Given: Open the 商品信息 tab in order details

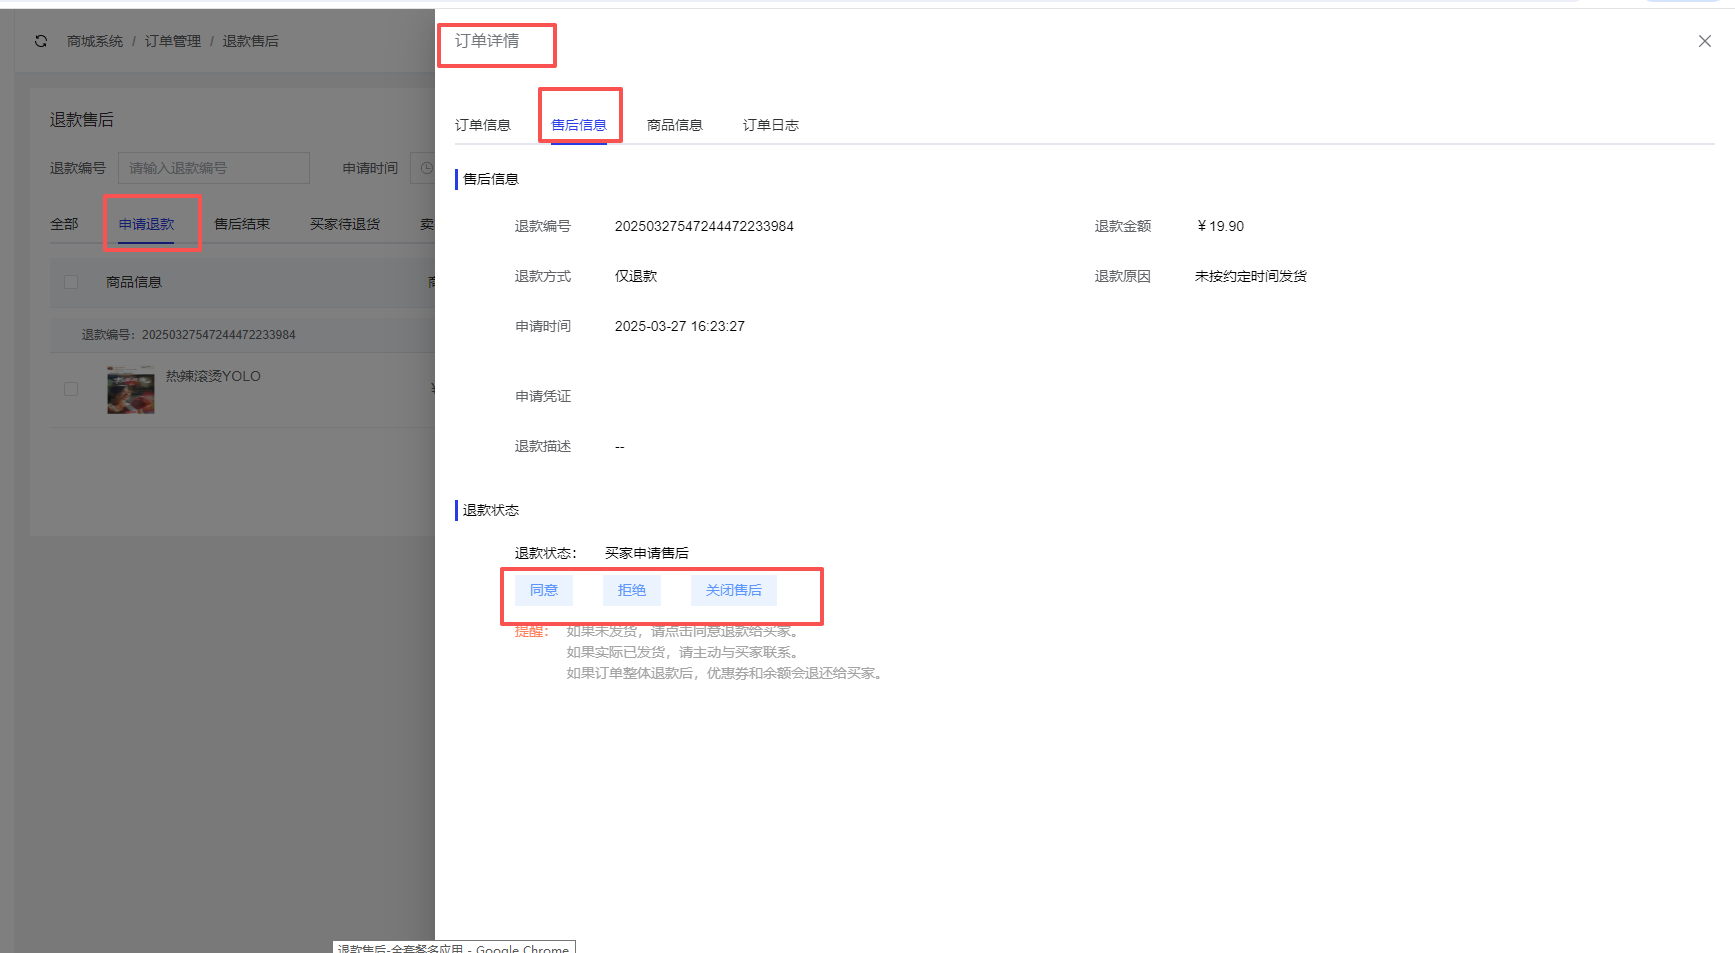Looking at the screenshot, I should [x=675, y=125].
